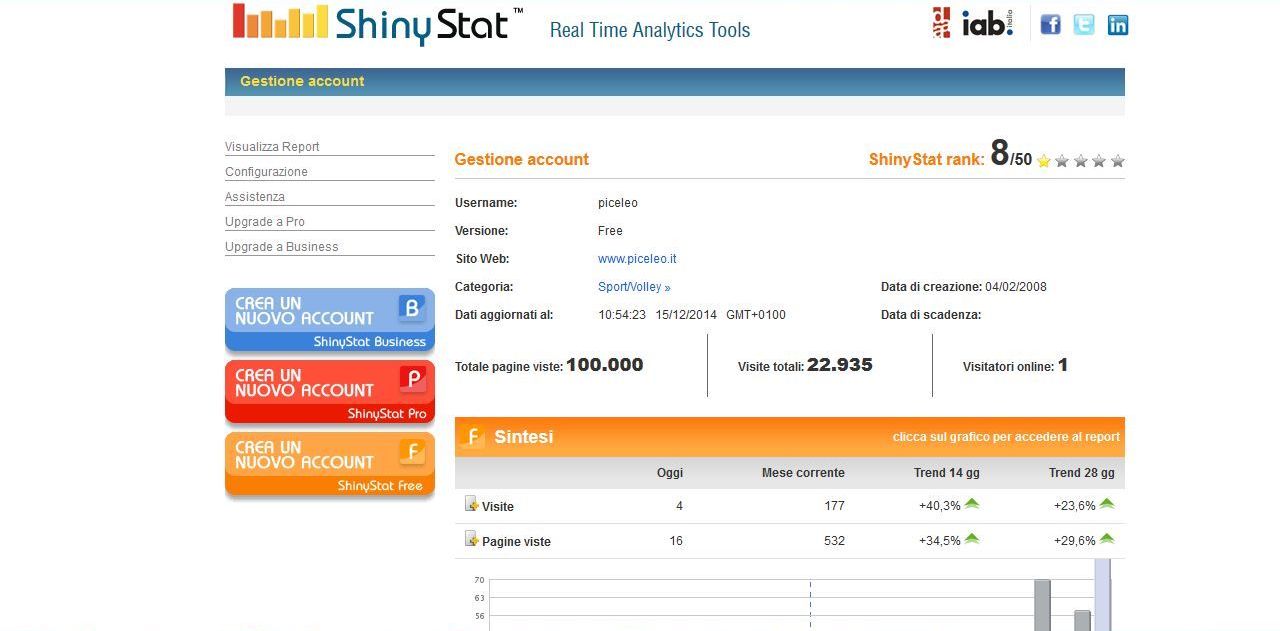This screenshot has width=1280, height=631.
Task: Click the green Trend 14 gg arrow for Visite
Action: 972,504
